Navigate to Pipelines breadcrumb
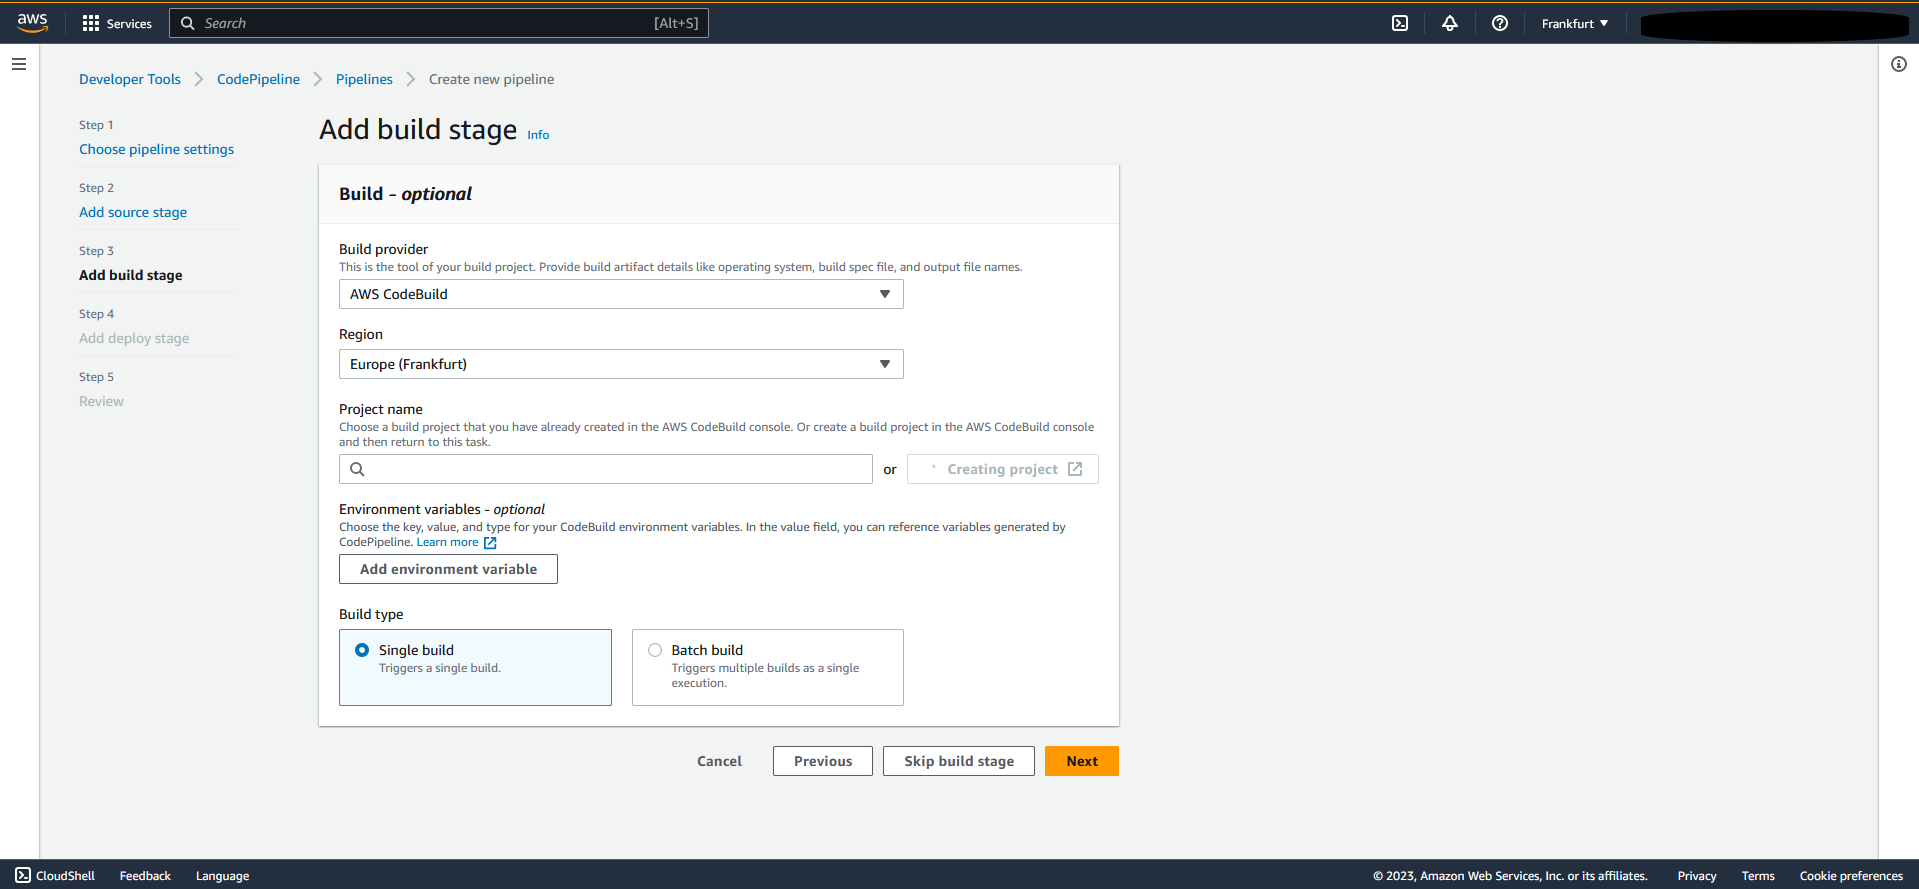 tap(364, 79)
